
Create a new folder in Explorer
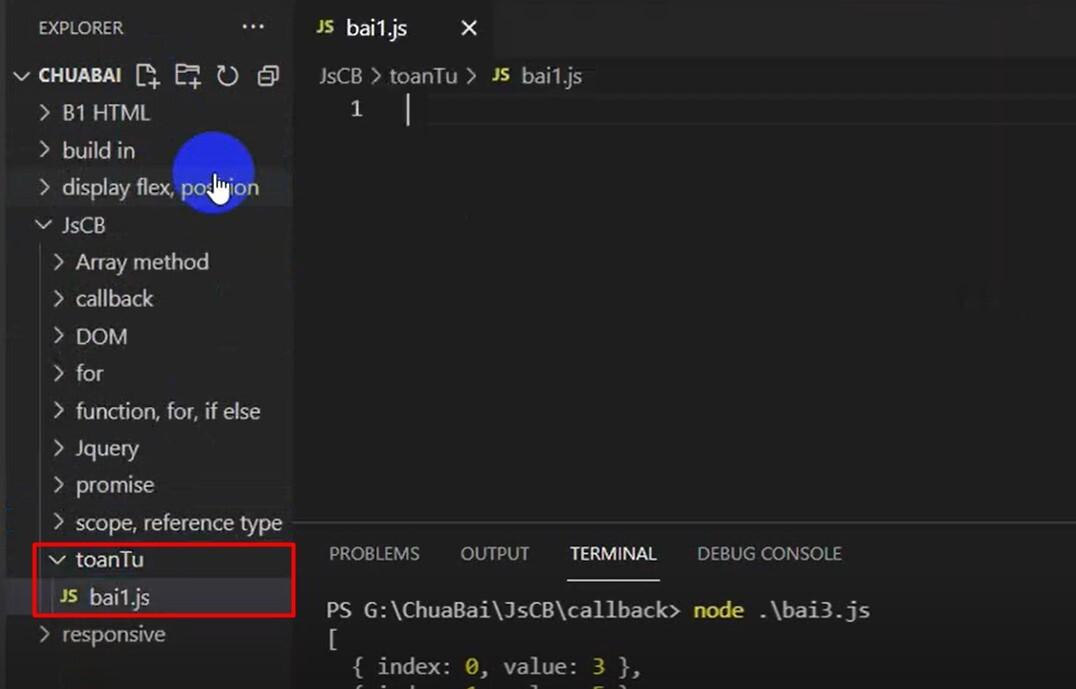point(187,75)
